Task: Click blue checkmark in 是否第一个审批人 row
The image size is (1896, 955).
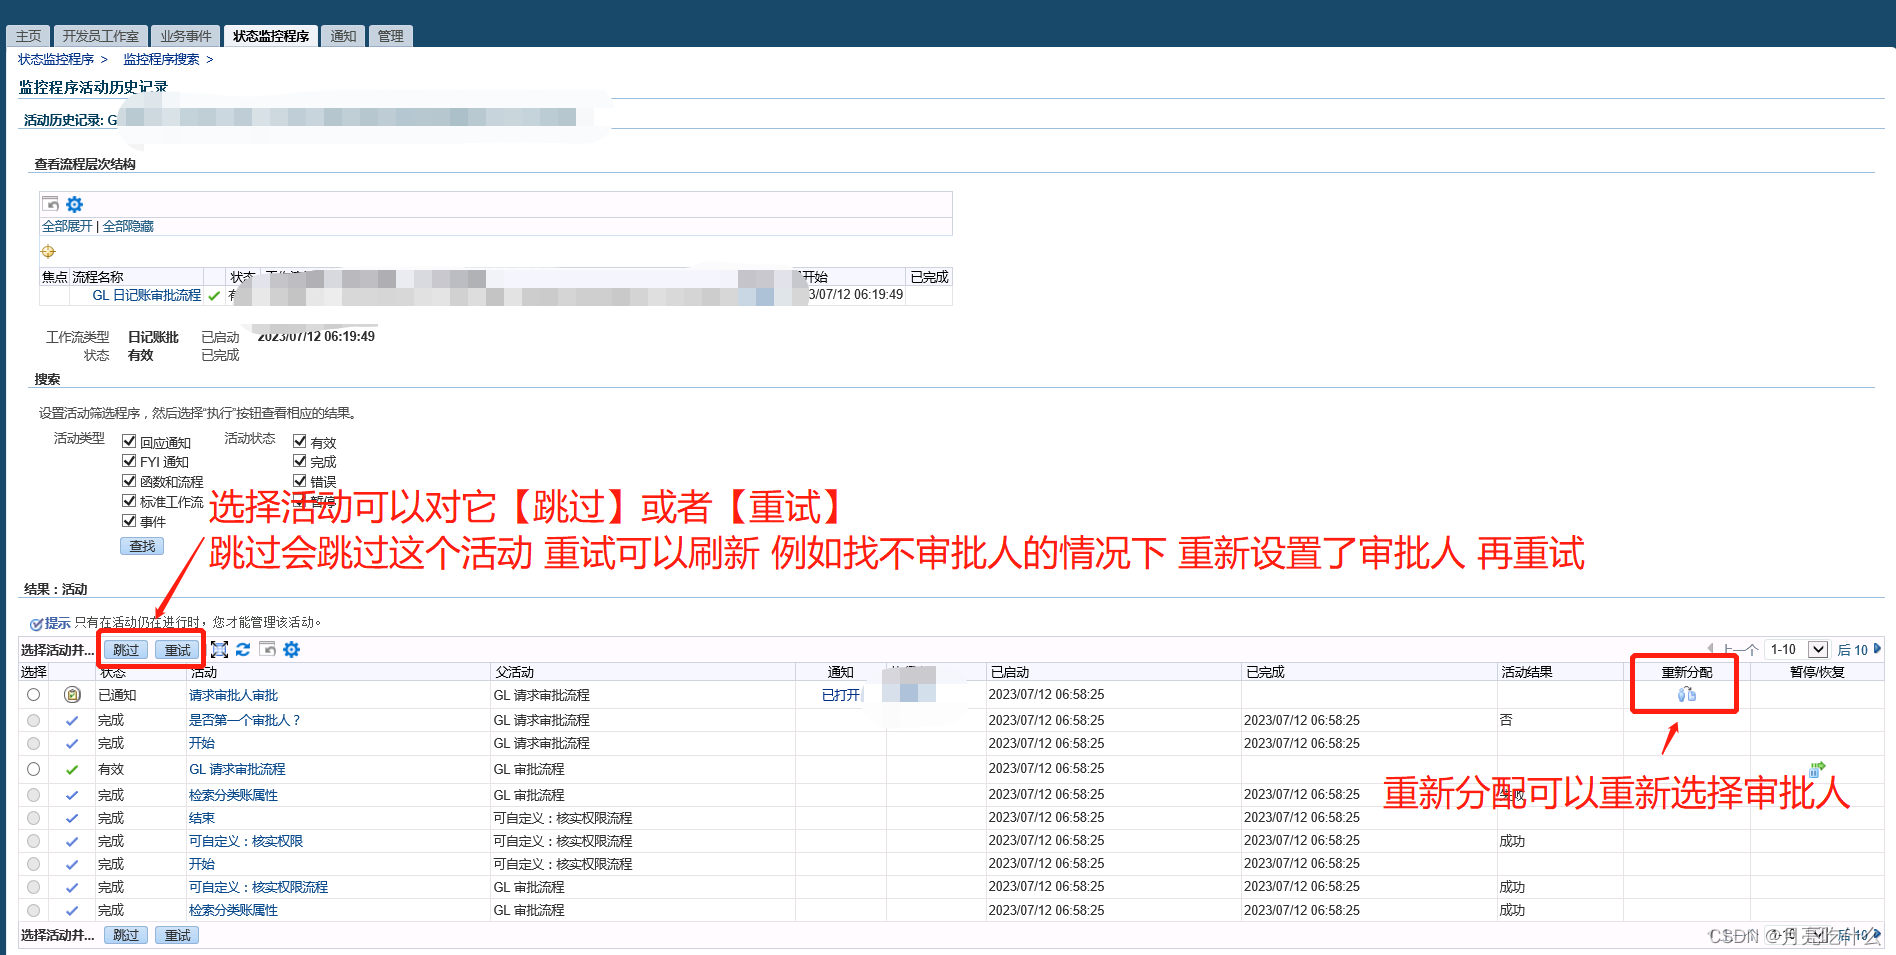Action: pos(72,721)
